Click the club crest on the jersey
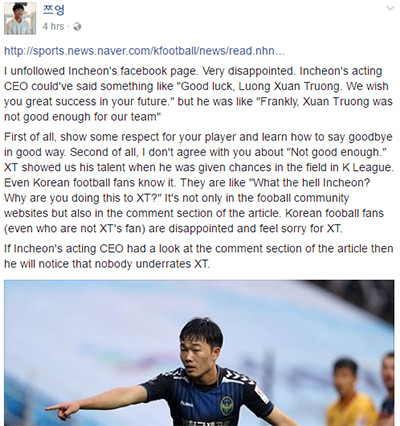Screen dimensions: 400x426 click(x=227, y=405)
